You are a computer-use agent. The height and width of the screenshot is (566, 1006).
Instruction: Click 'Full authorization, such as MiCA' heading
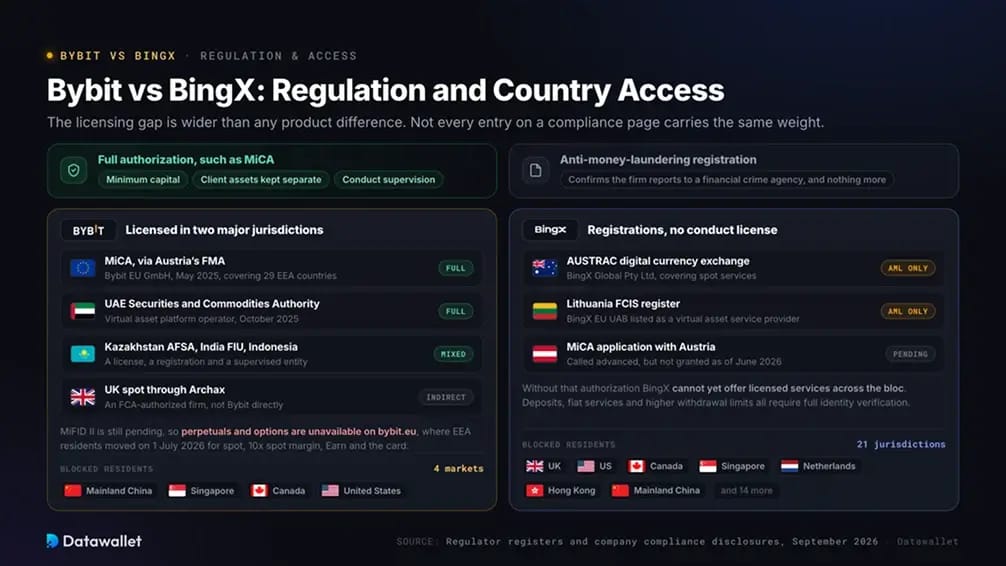(186, 159)
